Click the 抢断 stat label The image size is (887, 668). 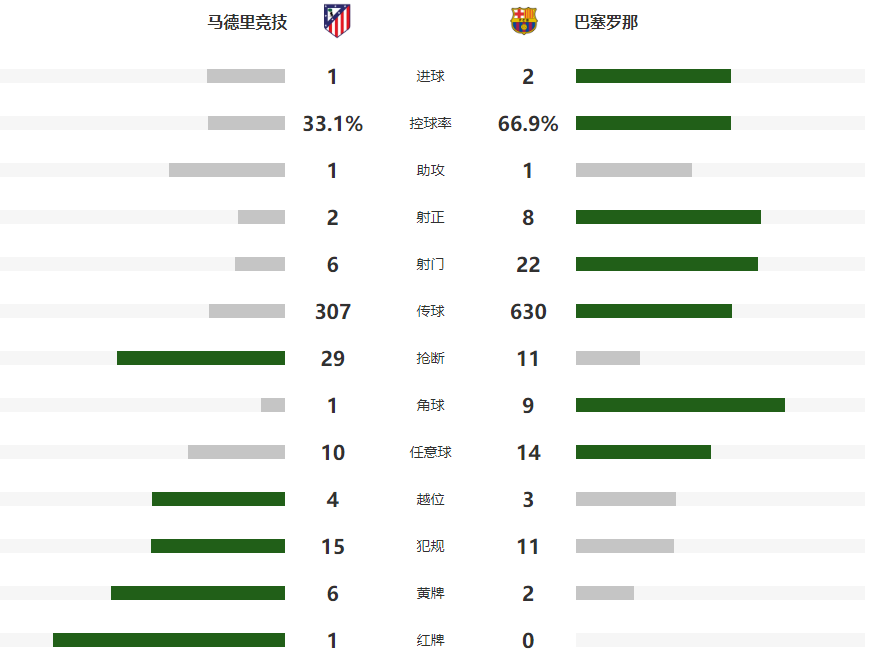coord(430,359)
